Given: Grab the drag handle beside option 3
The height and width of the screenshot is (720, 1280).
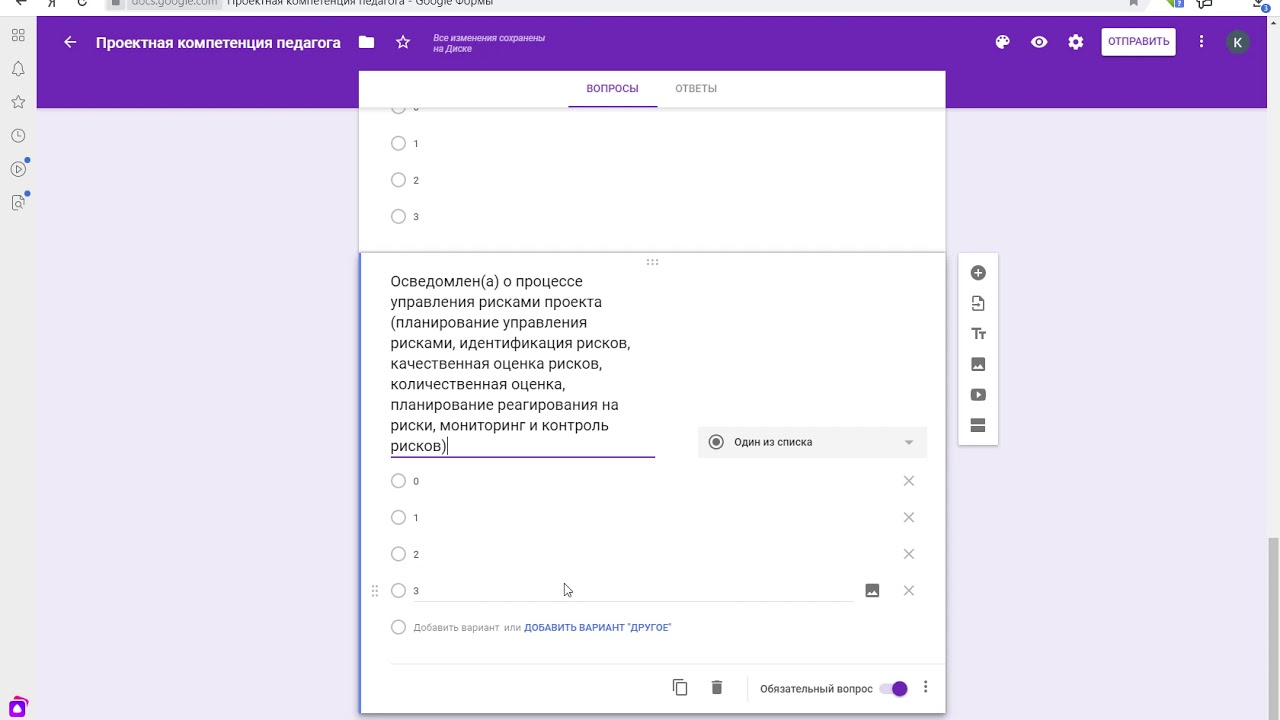Looking at the screenshot, I should click(x=375, y=591).
